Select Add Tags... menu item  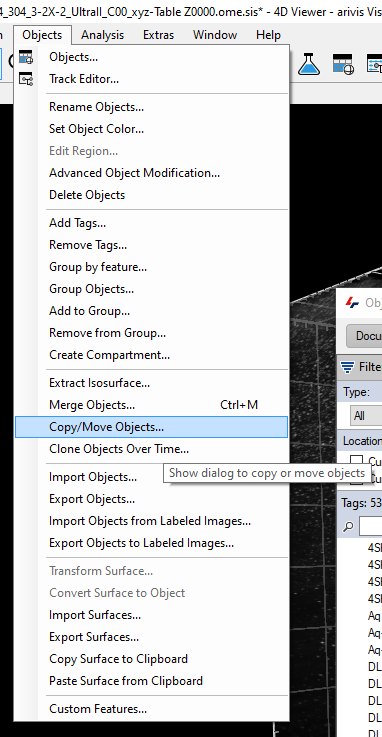[x=151, y=223]
